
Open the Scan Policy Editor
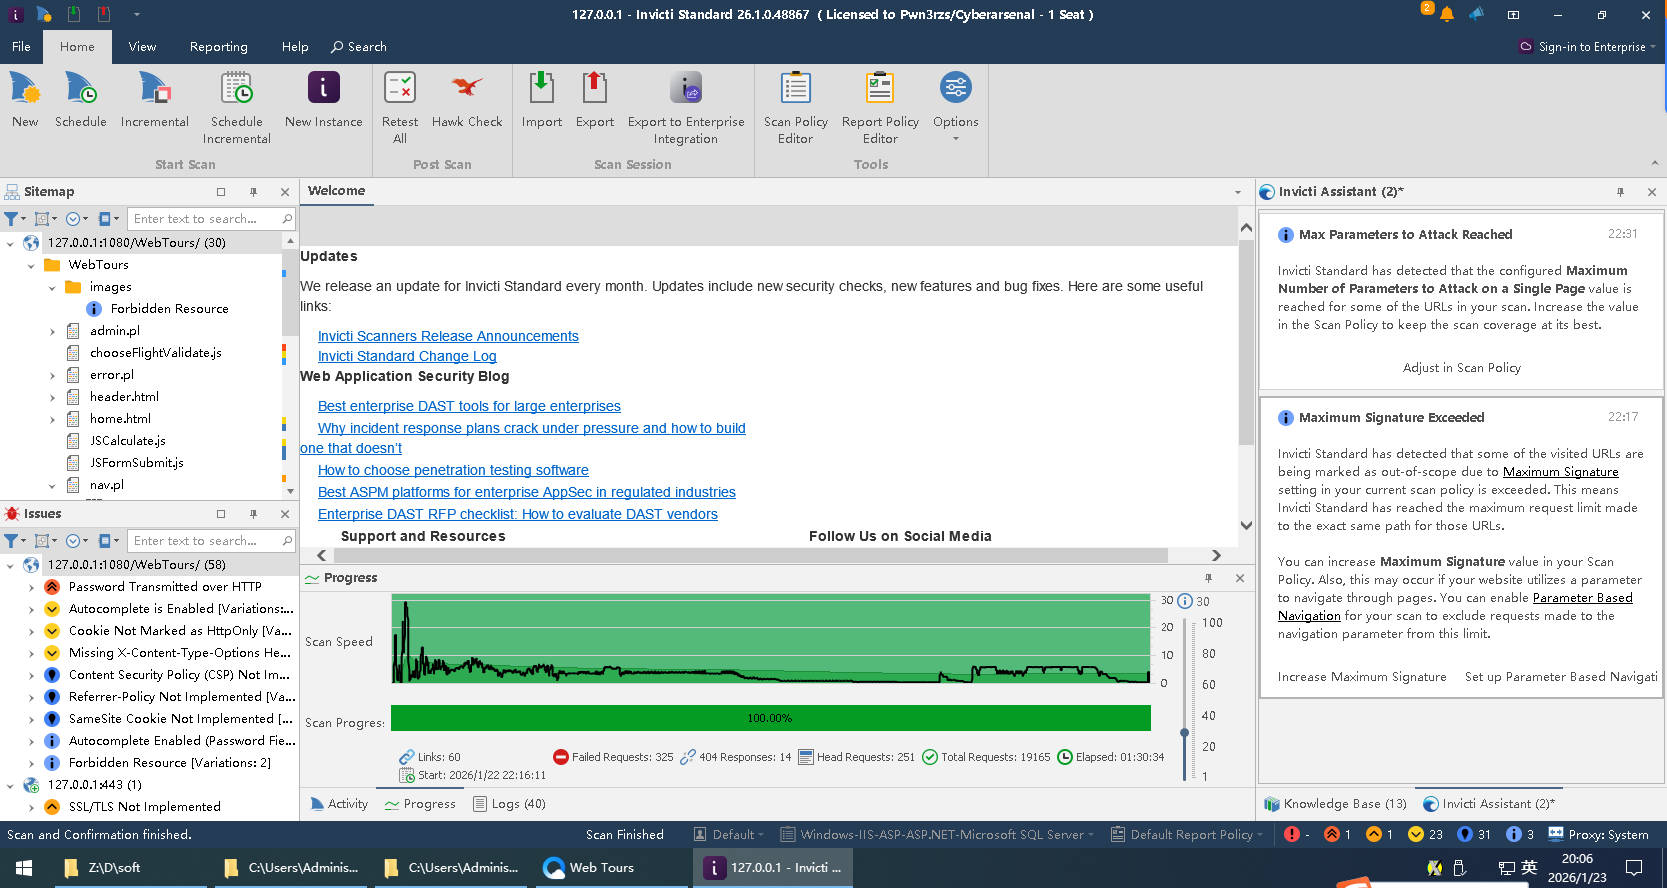[795, 100]
